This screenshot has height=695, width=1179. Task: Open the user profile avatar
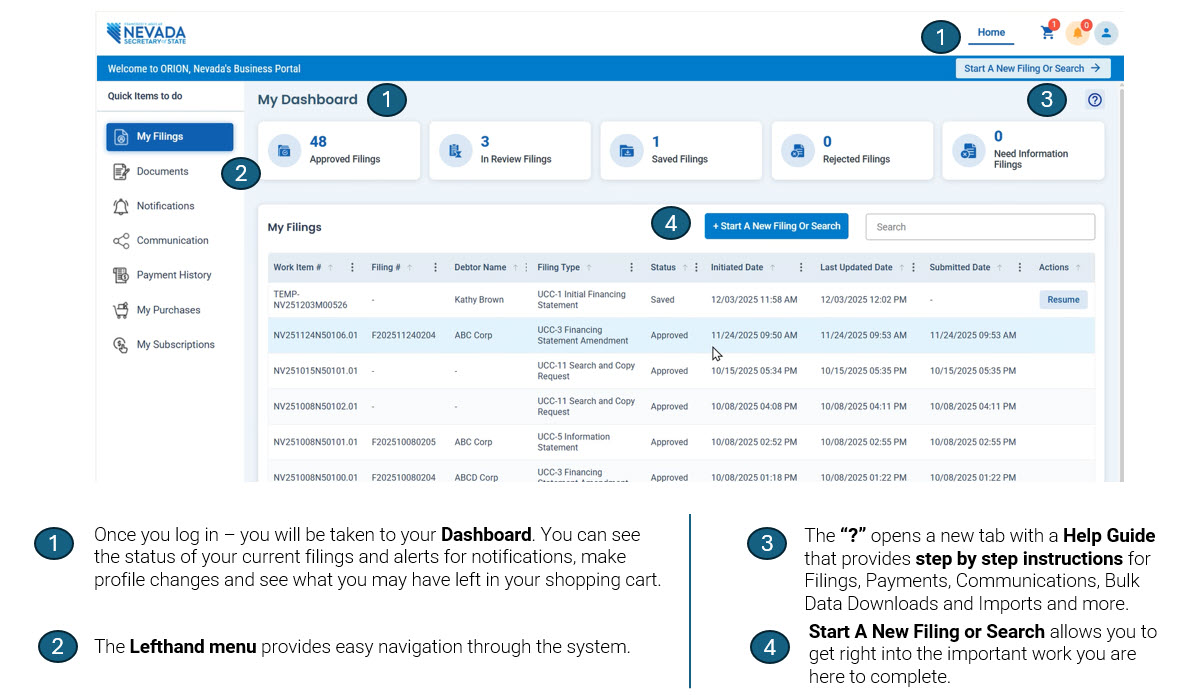tap(1106, 33)
